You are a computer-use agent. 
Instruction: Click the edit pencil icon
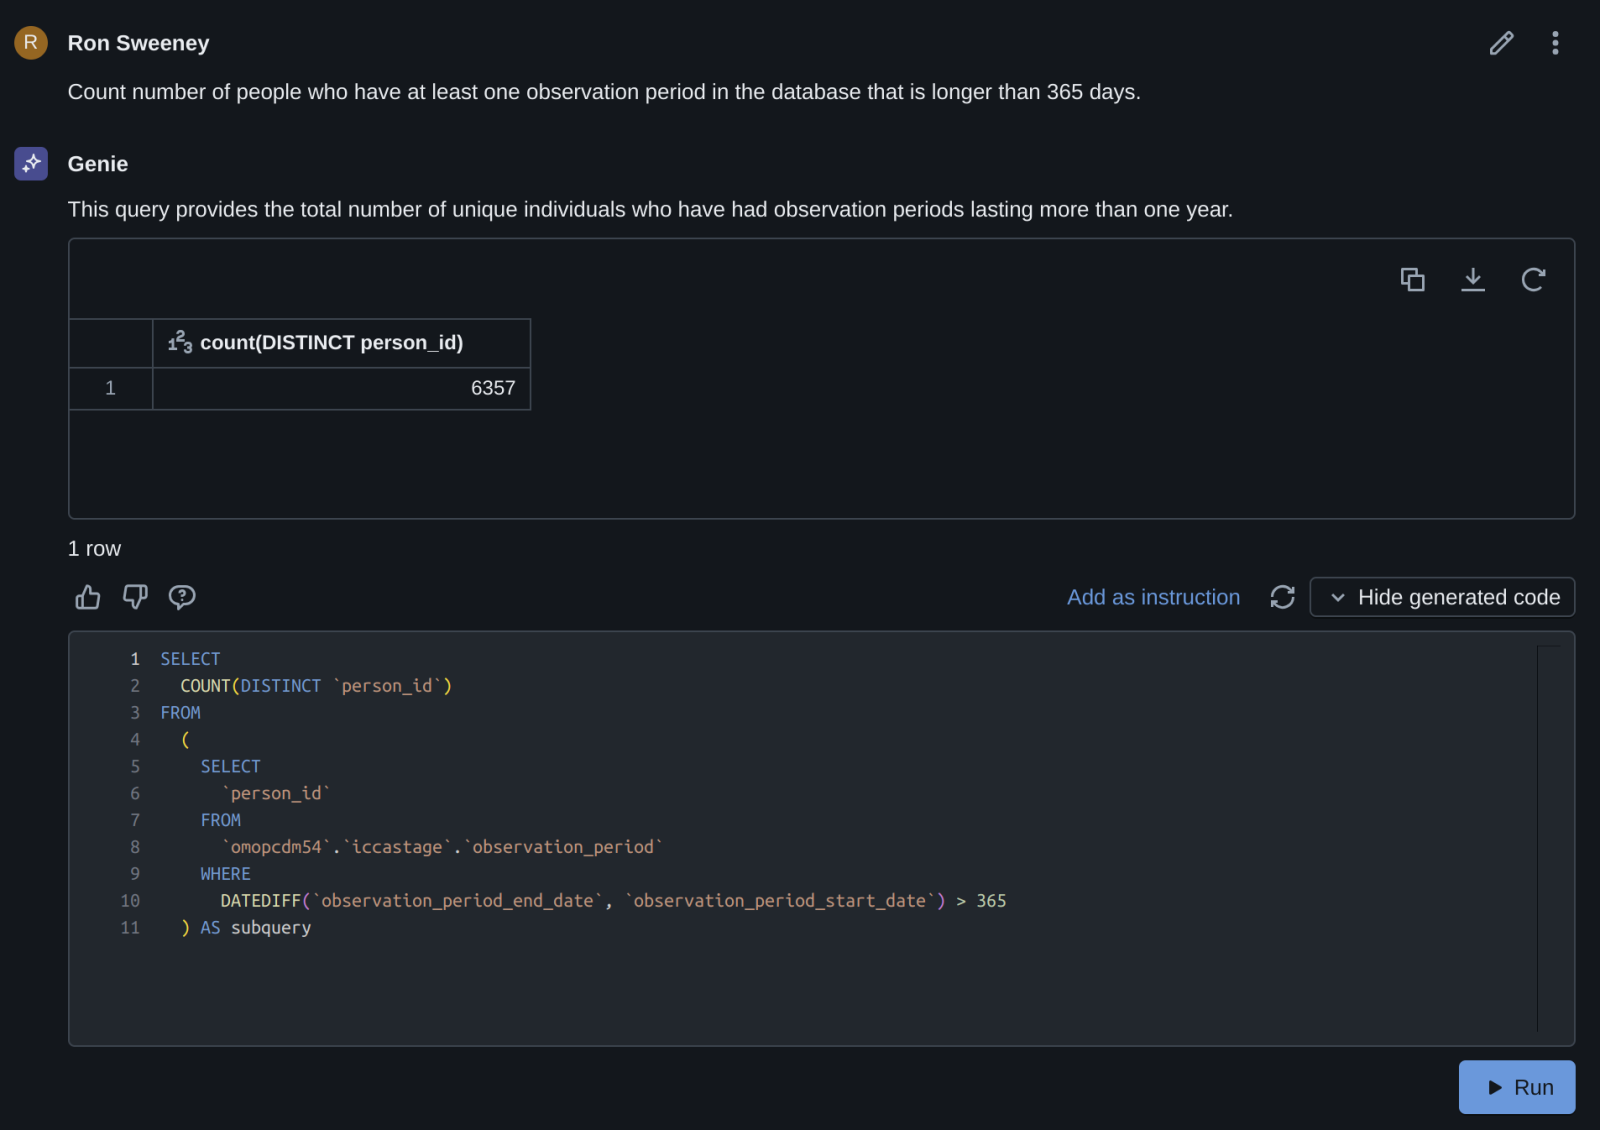click(x=1501, y=43)
